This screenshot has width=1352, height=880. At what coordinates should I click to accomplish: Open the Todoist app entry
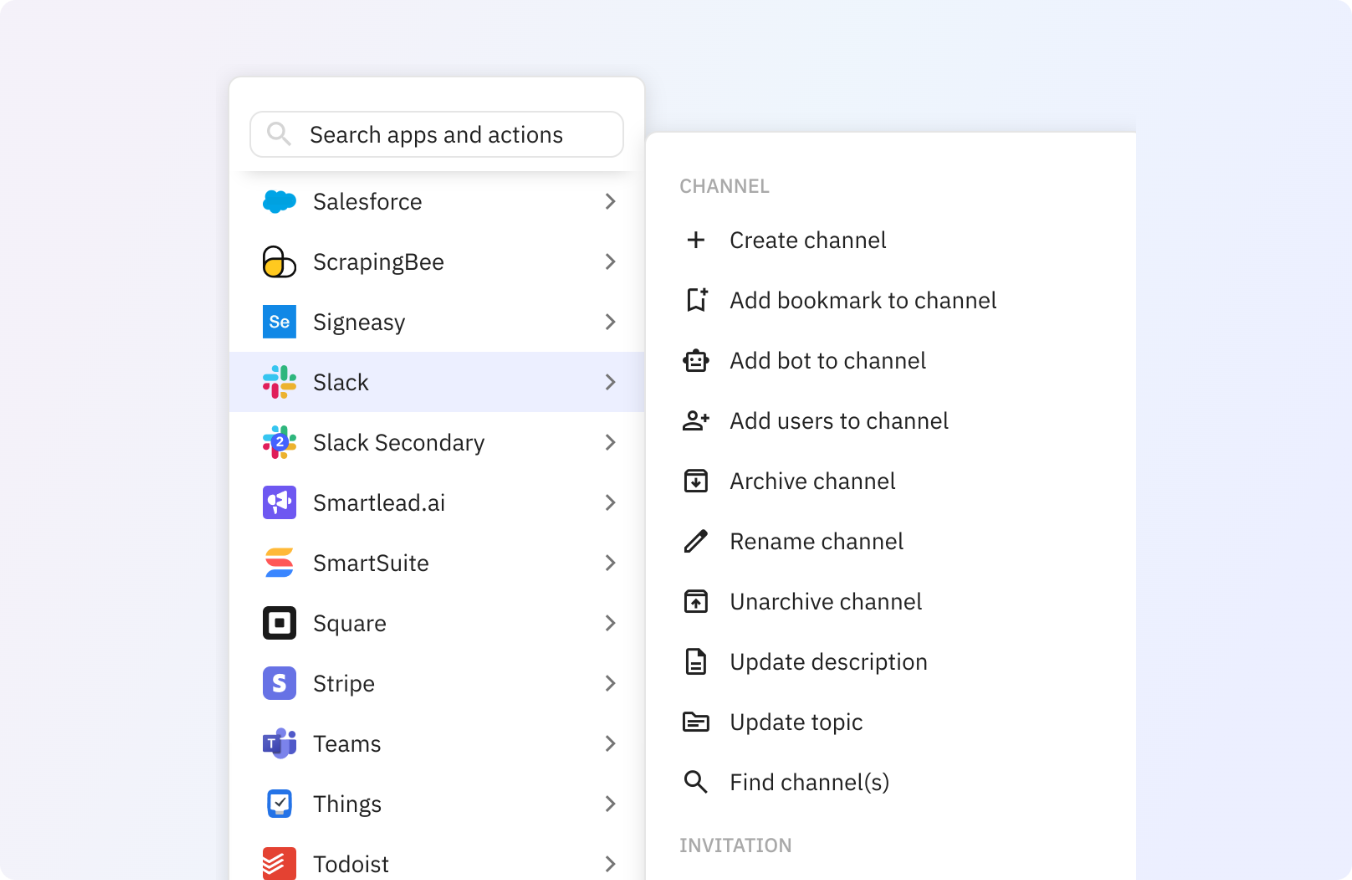(x=436, y=857)
